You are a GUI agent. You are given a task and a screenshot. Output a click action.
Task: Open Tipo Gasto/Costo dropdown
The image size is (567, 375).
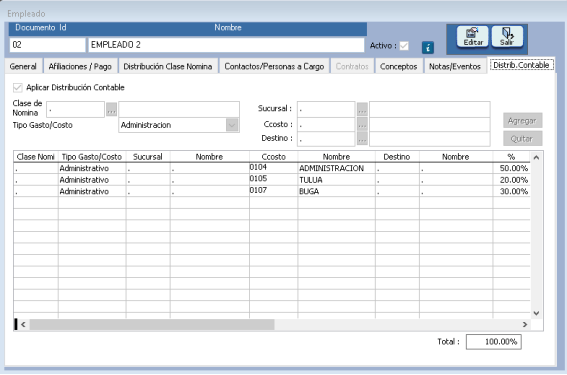pos(232,125)
